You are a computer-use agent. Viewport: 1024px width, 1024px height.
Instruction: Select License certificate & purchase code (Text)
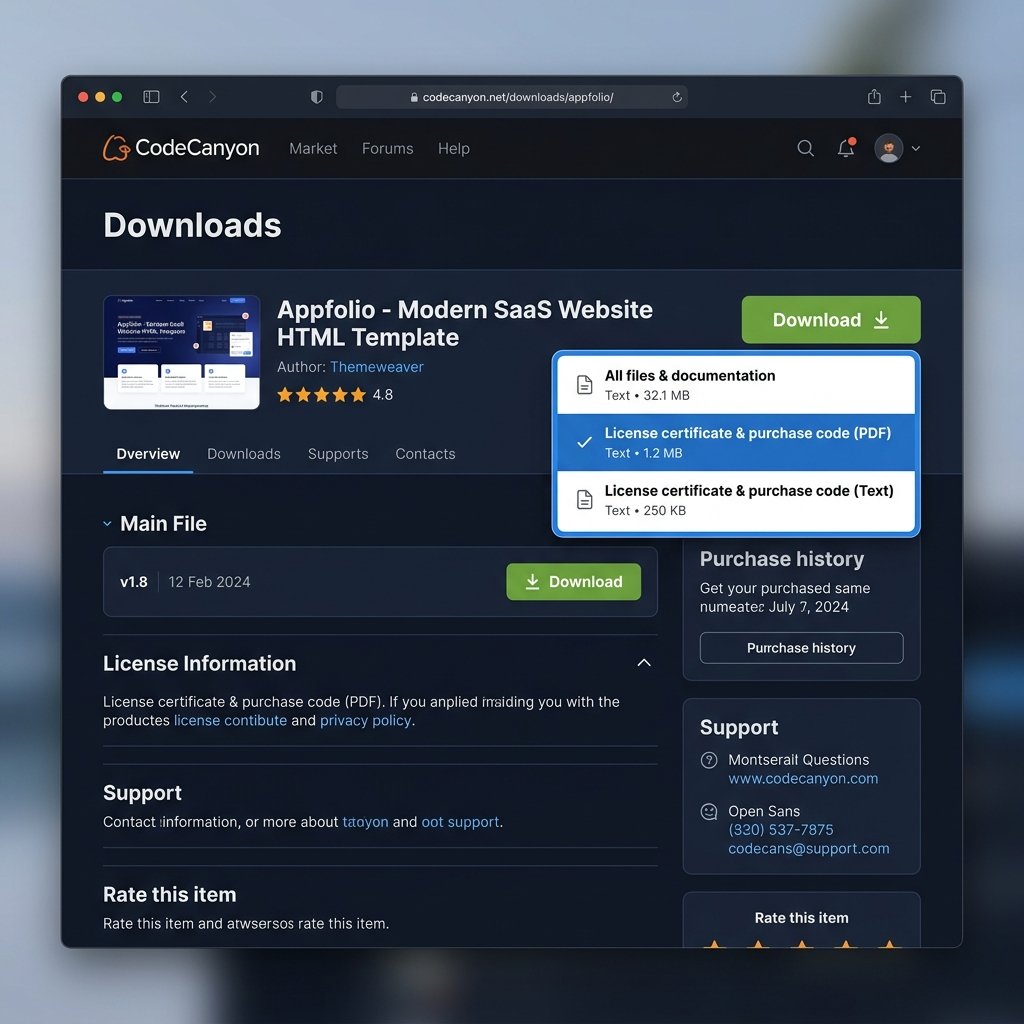pyautogui.click(x=735, y=500)
